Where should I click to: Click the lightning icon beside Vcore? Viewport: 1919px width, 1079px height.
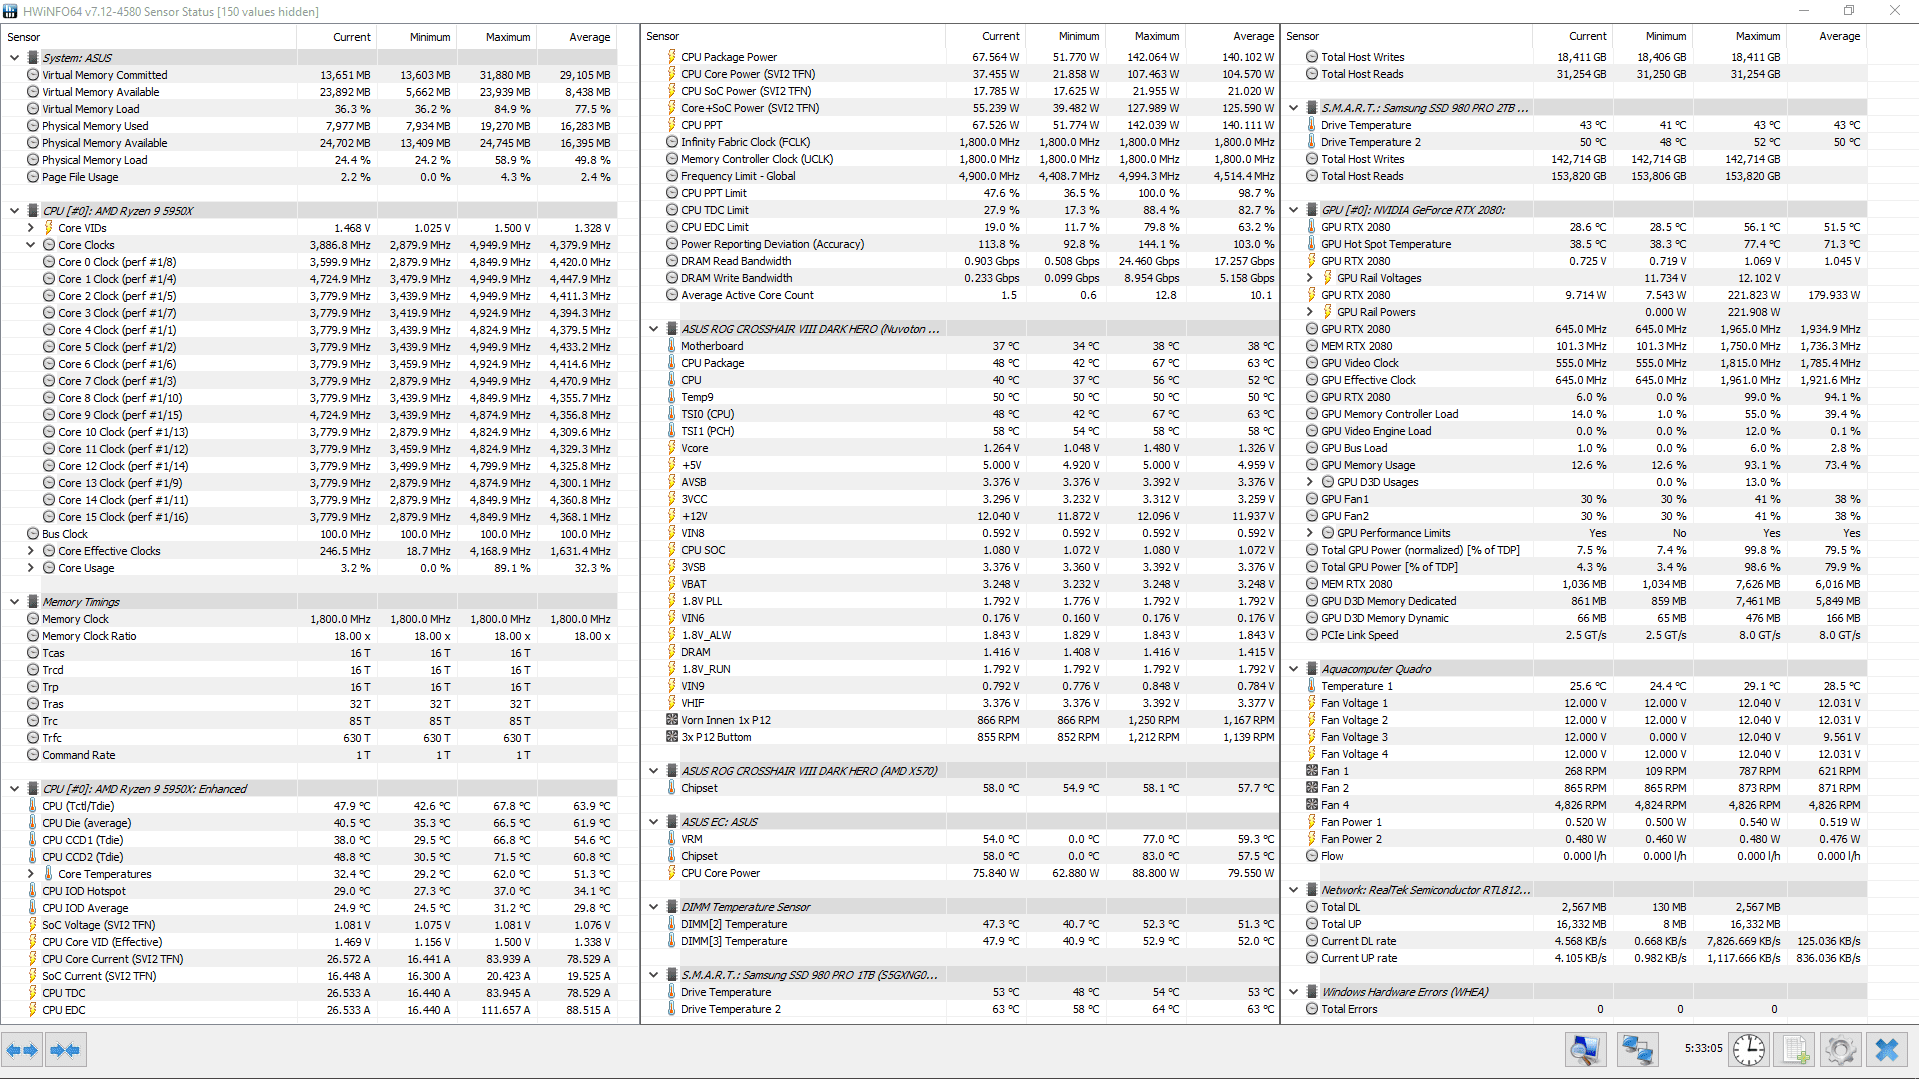(x=672, y=448)
